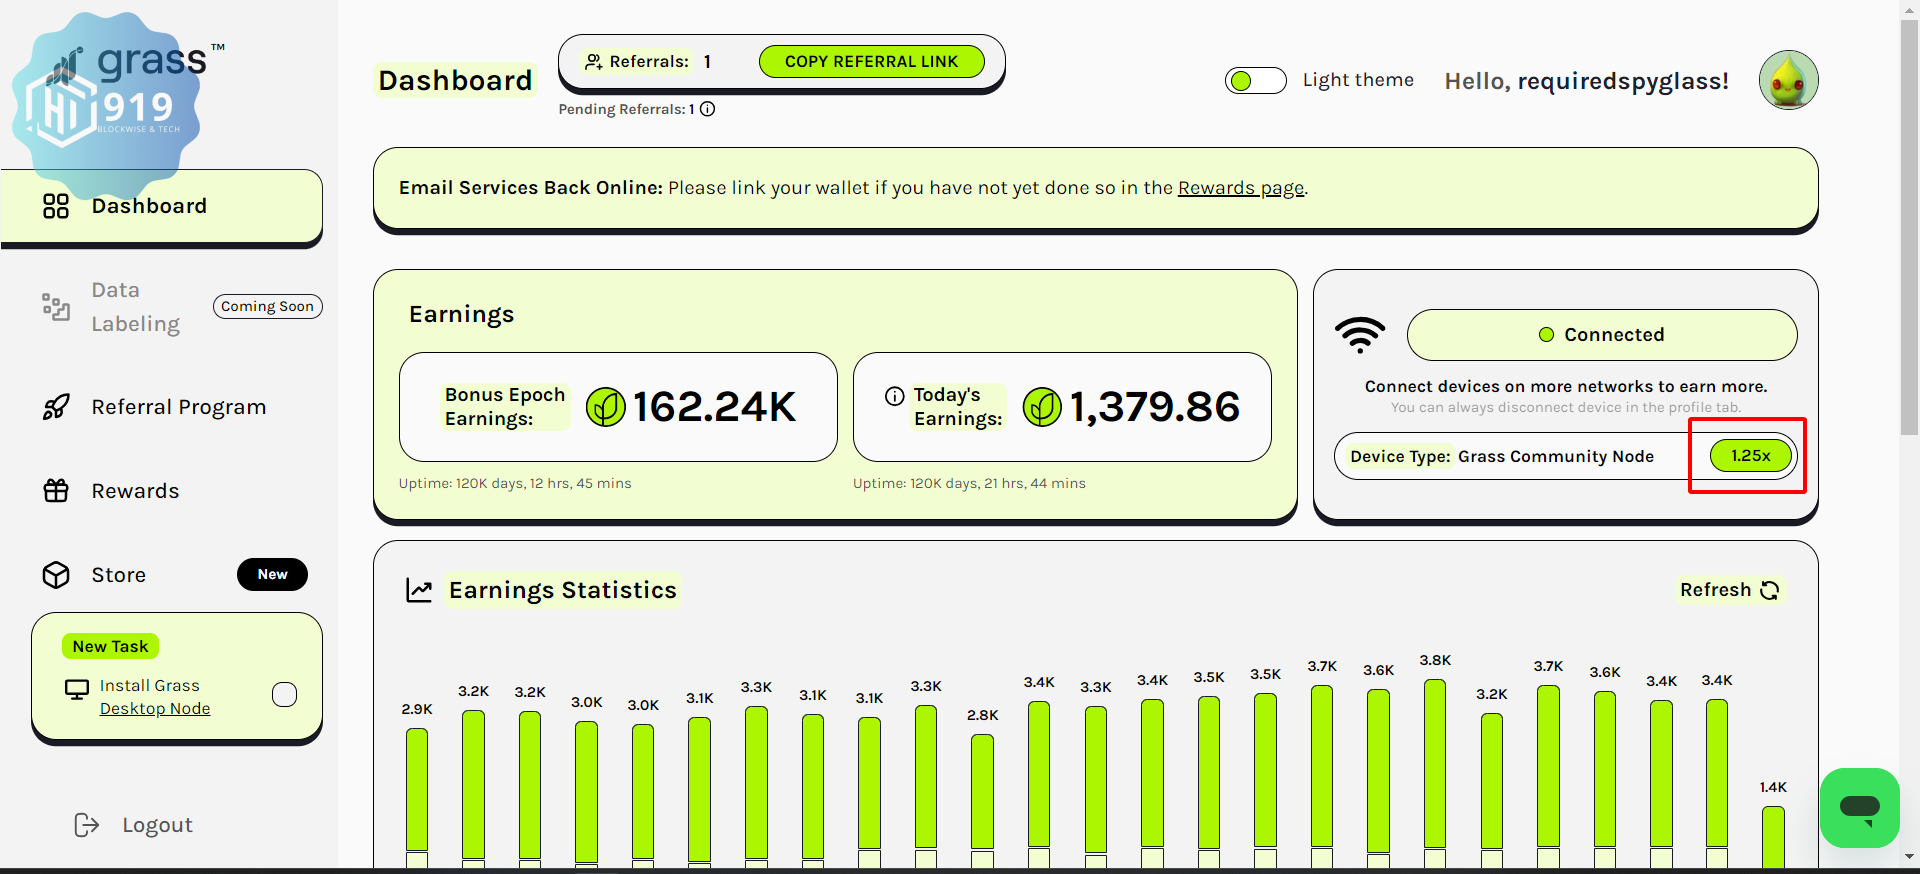Click the 1.25x multiplier badge
Image resolution: width=1920 pixels, height=874 pixels.
coord(1751,456)
